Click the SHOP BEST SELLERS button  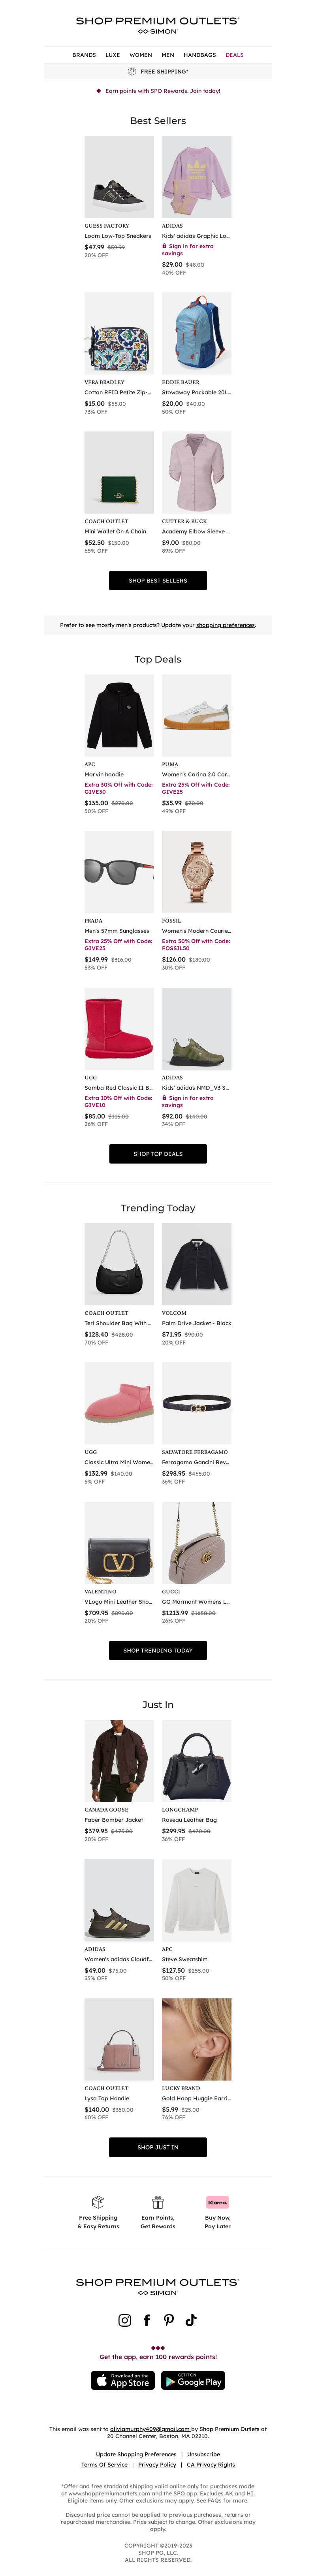click(158, 580)
